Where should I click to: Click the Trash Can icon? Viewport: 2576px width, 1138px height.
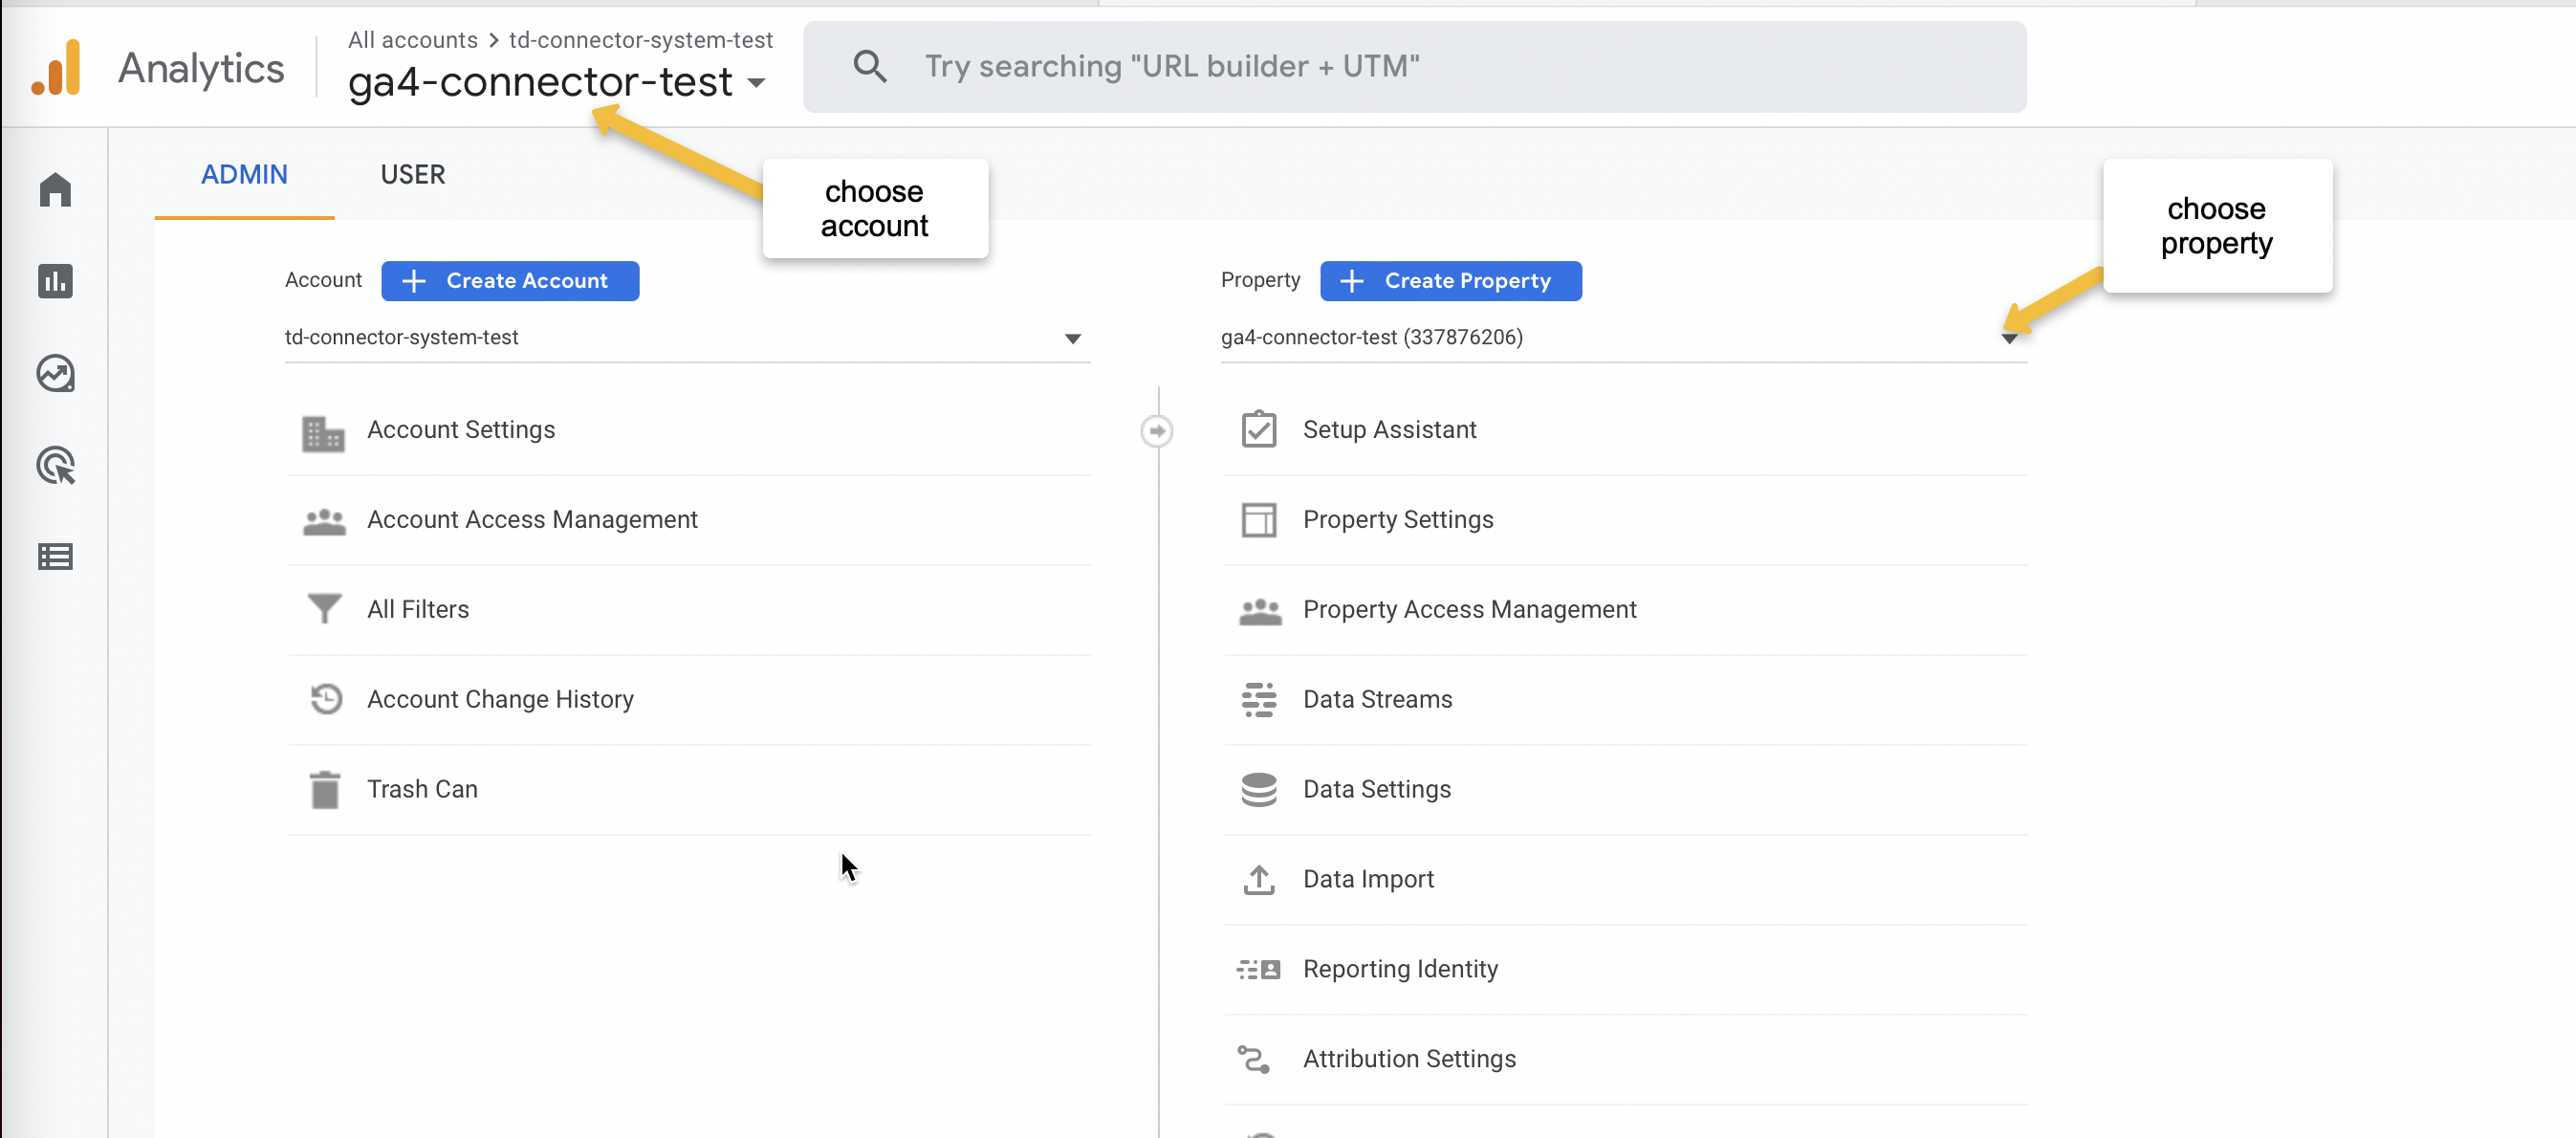(x=324, y=789)
